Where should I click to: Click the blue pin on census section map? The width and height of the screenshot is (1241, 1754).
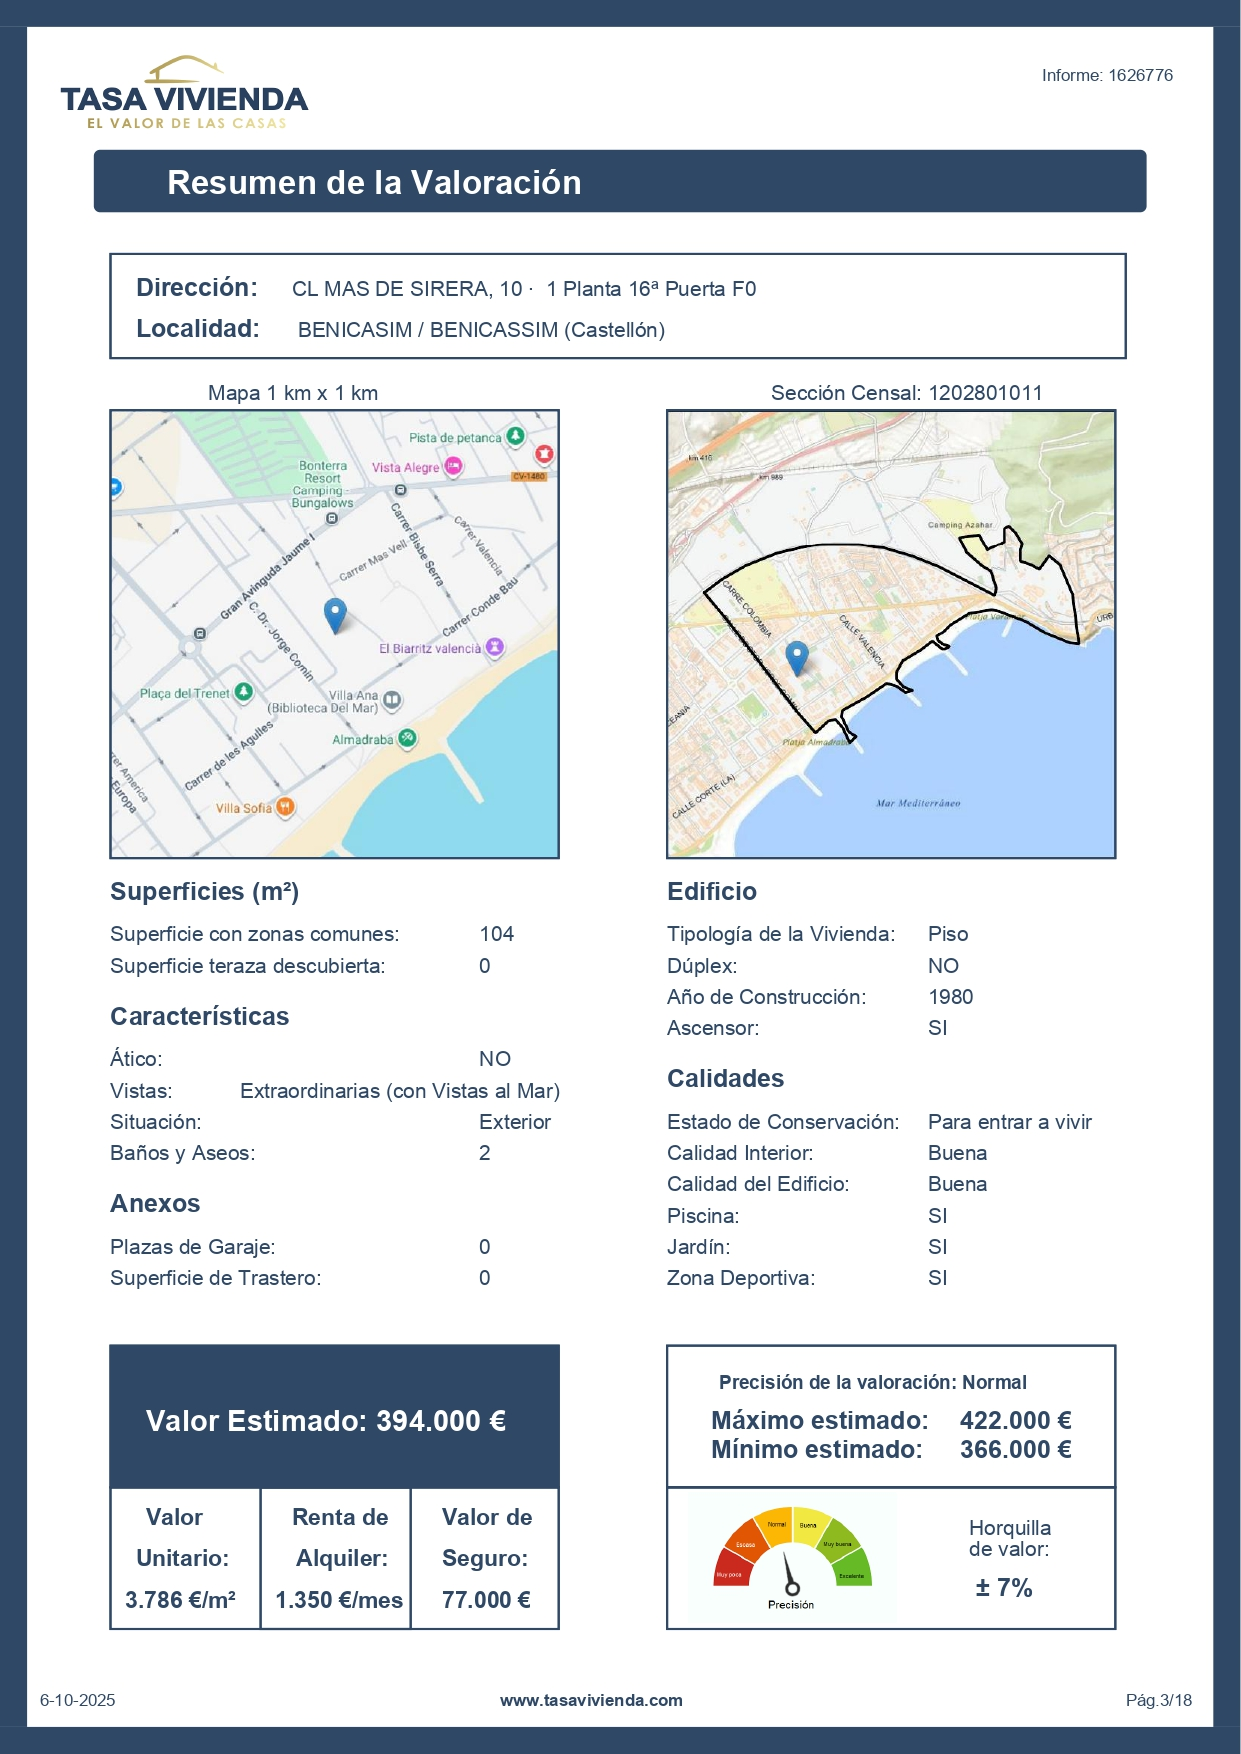797,658
